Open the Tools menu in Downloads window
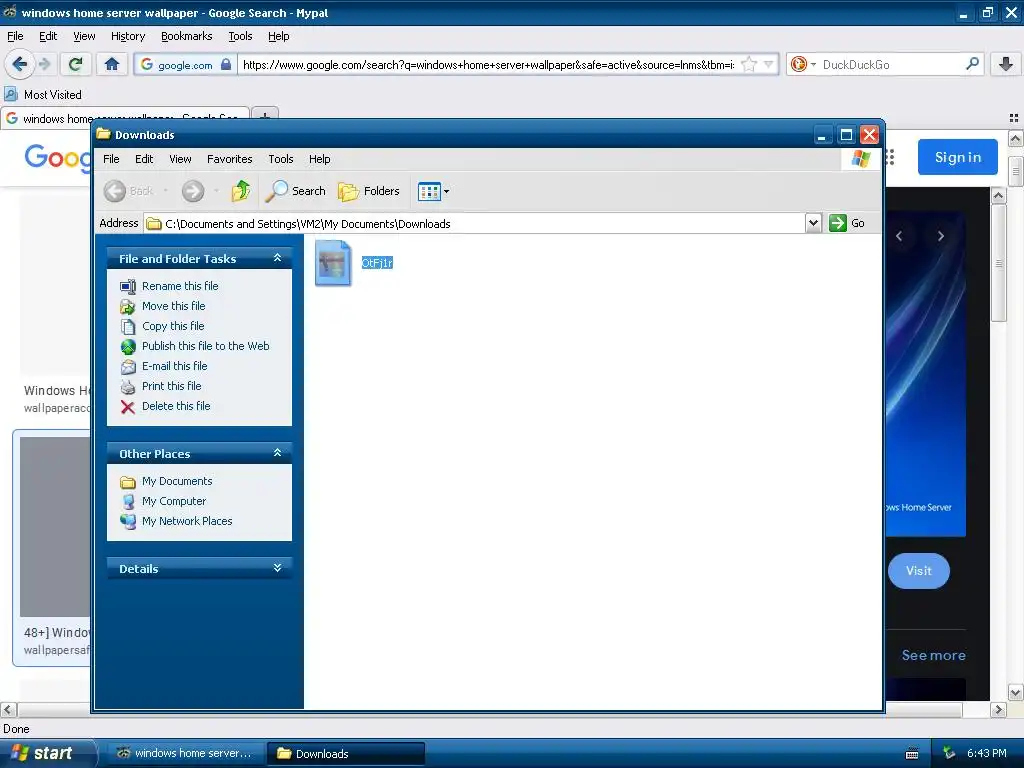This screenshot has width=1024, height=768. click(x=281, y=159)
